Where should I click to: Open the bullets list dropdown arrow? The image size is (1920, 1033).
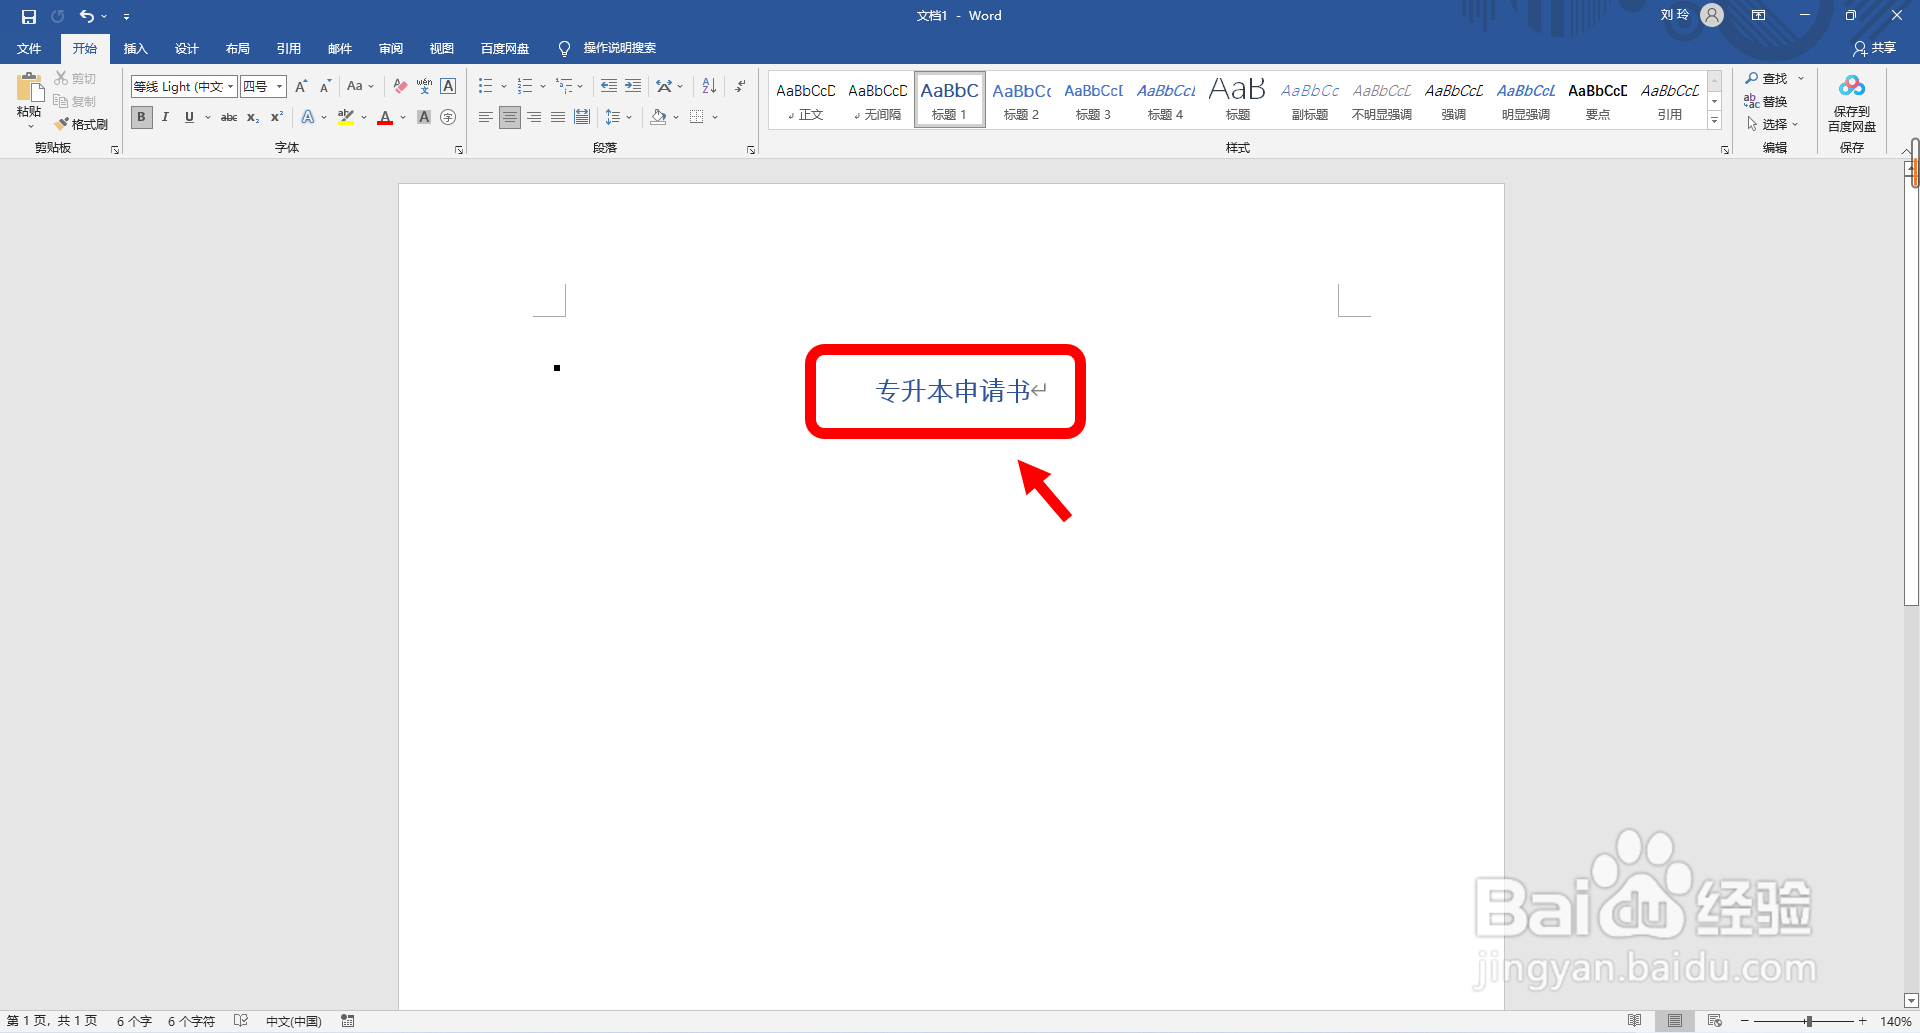[x=504, y=87]
